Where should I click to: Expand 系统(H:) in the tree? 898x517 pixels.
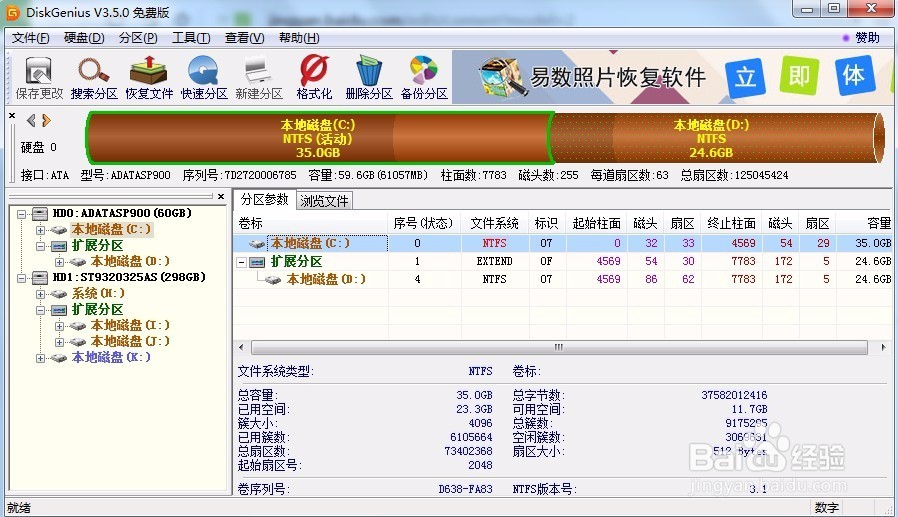pyautogui.click(x=41, y=294)
